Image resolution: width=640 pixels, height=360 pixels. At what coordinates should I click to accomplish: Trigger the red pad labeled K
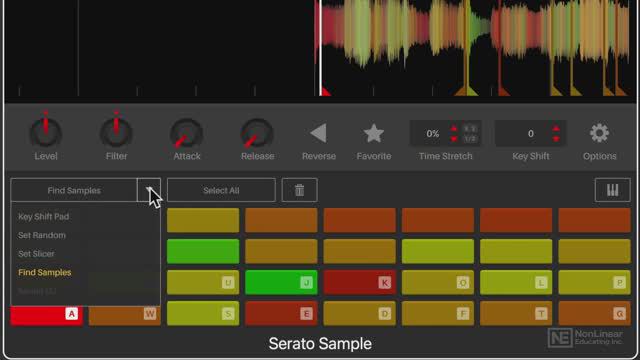pyautogui.click(x=360, y=282)
